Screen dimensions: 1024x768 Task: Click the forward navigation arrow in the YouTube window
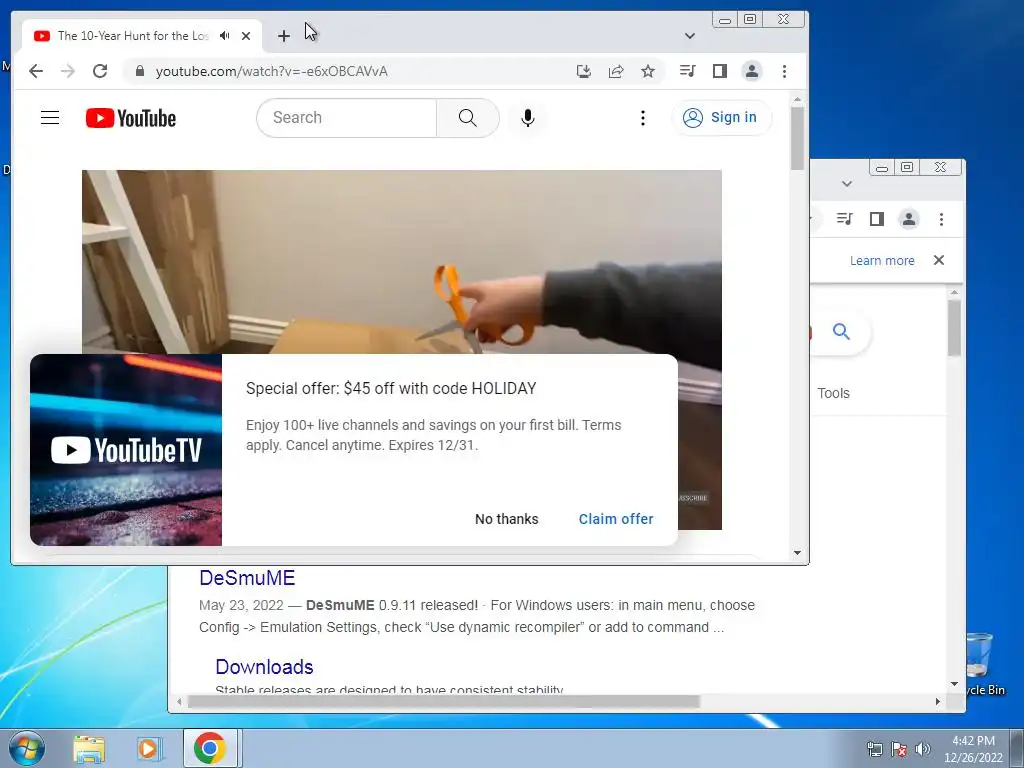tap(68, 71)
